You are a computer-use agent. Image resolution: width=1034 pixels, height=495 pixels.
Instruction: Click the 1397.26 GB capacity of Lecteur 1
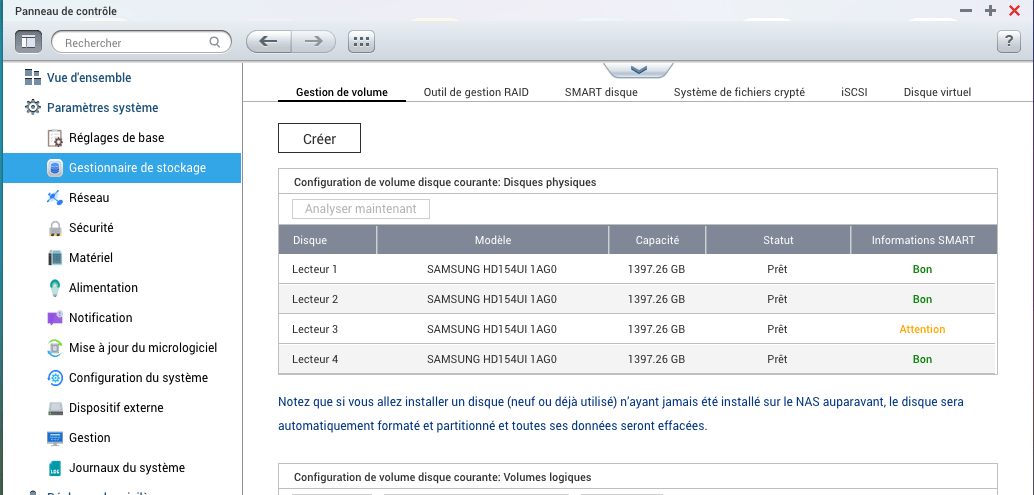(x=656, y=270)
